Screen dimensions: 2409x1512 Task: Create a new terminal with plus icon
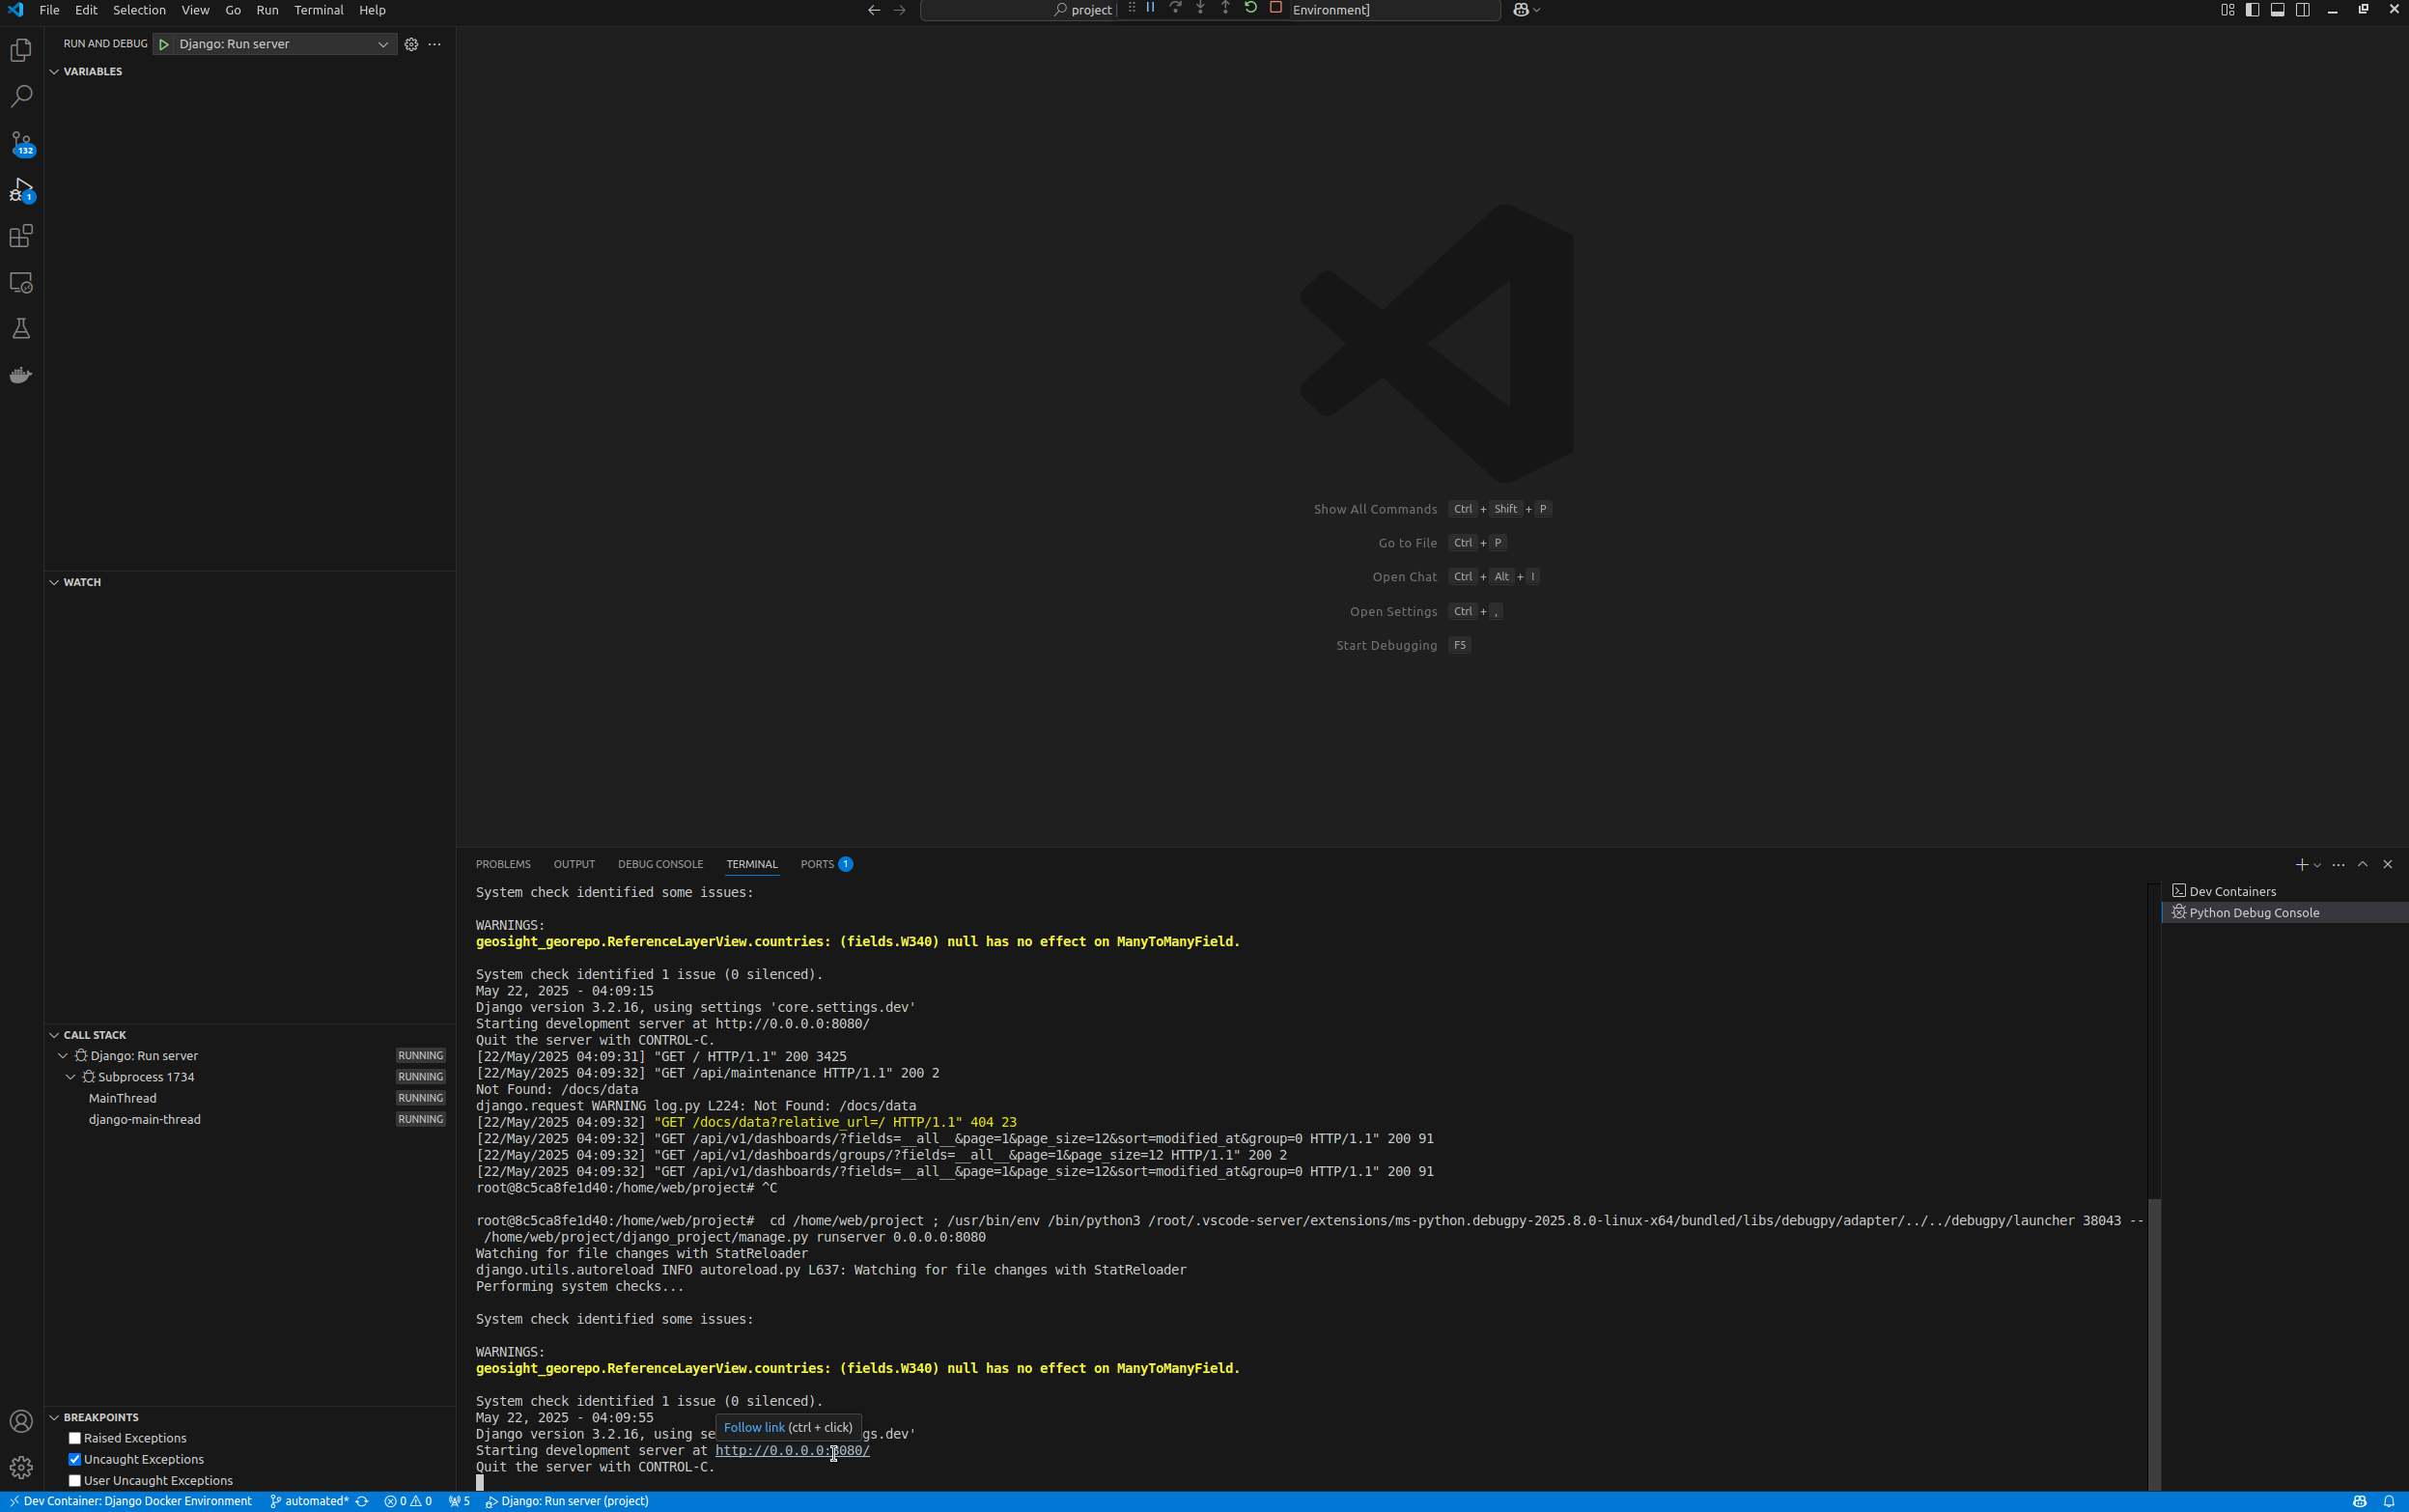click(2301, 865)
